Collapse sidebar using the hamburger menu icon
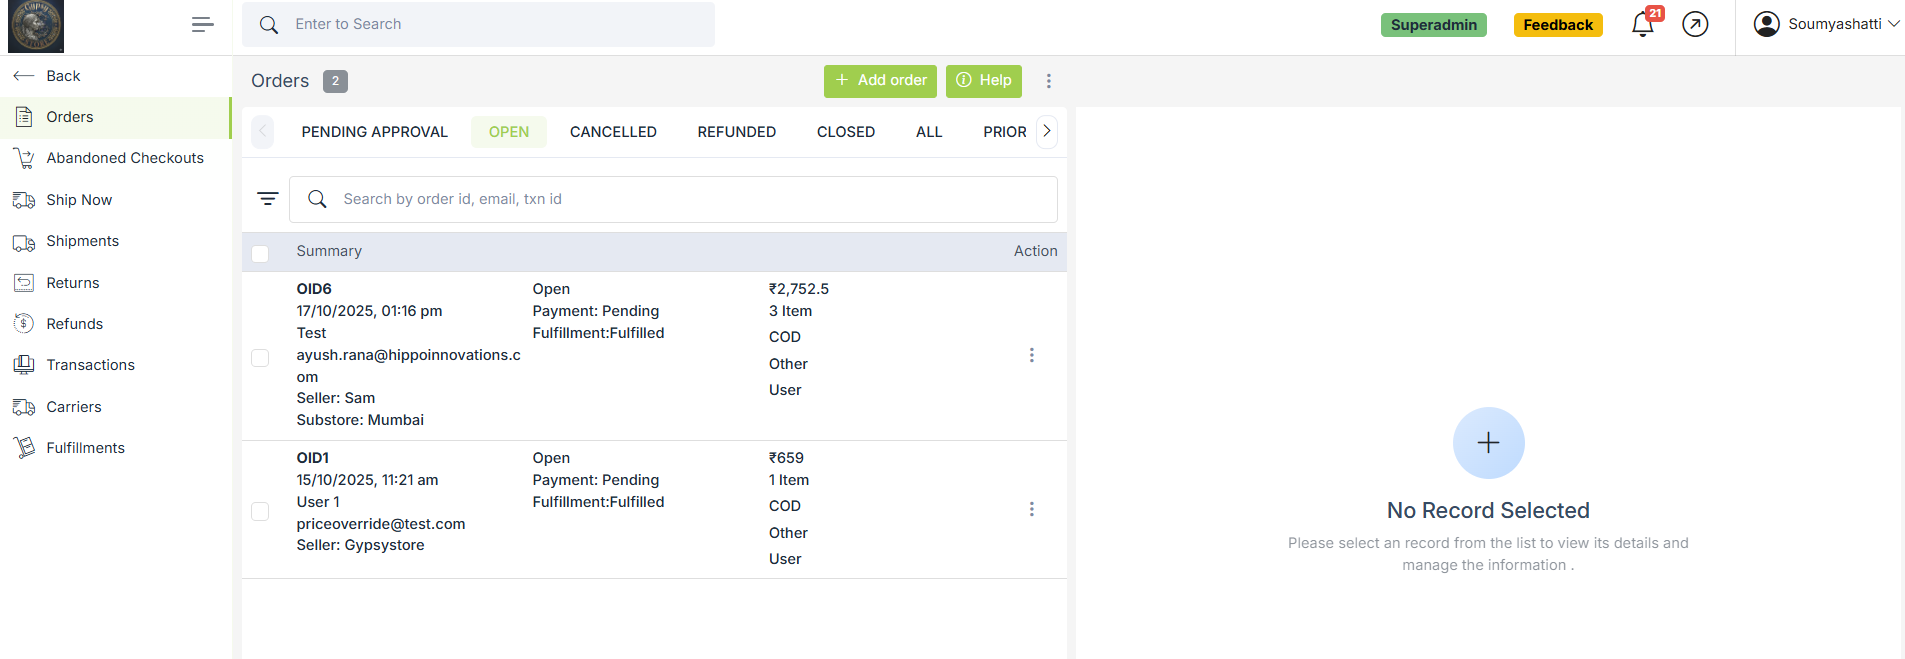1905x659 pixels. click(202, 25)
